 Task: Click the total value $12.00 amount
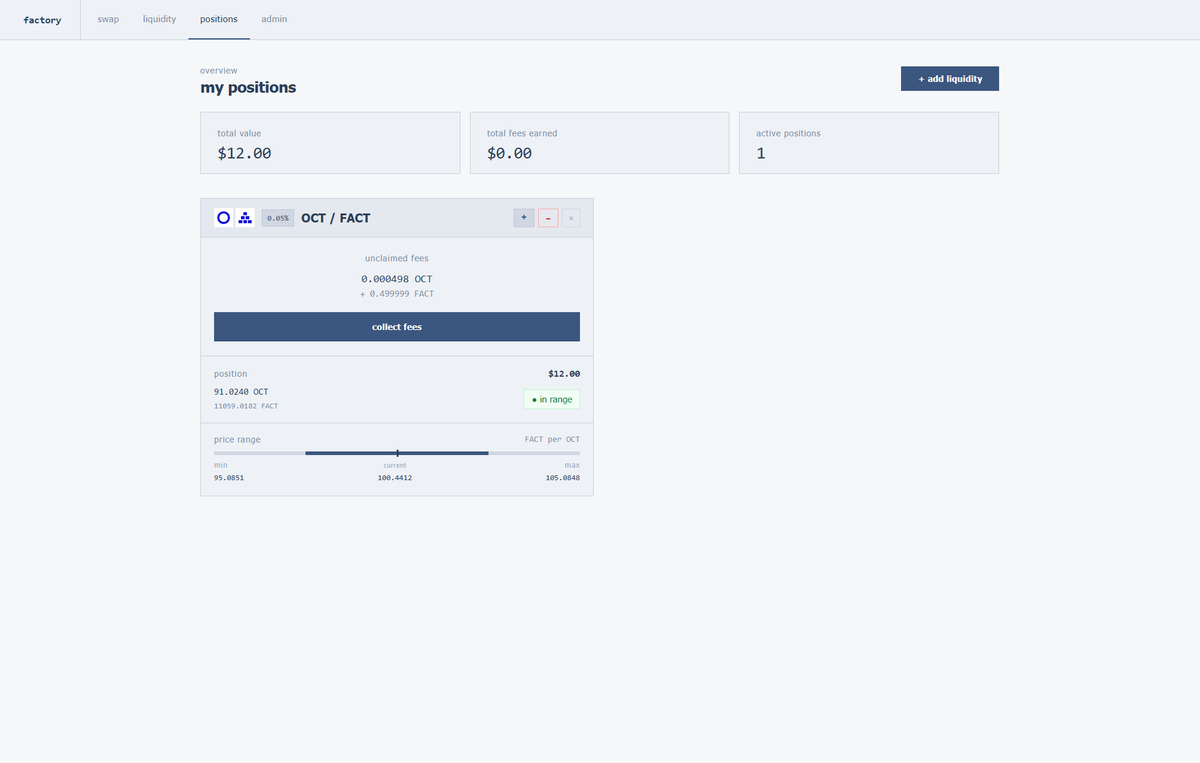coord(244,154)
